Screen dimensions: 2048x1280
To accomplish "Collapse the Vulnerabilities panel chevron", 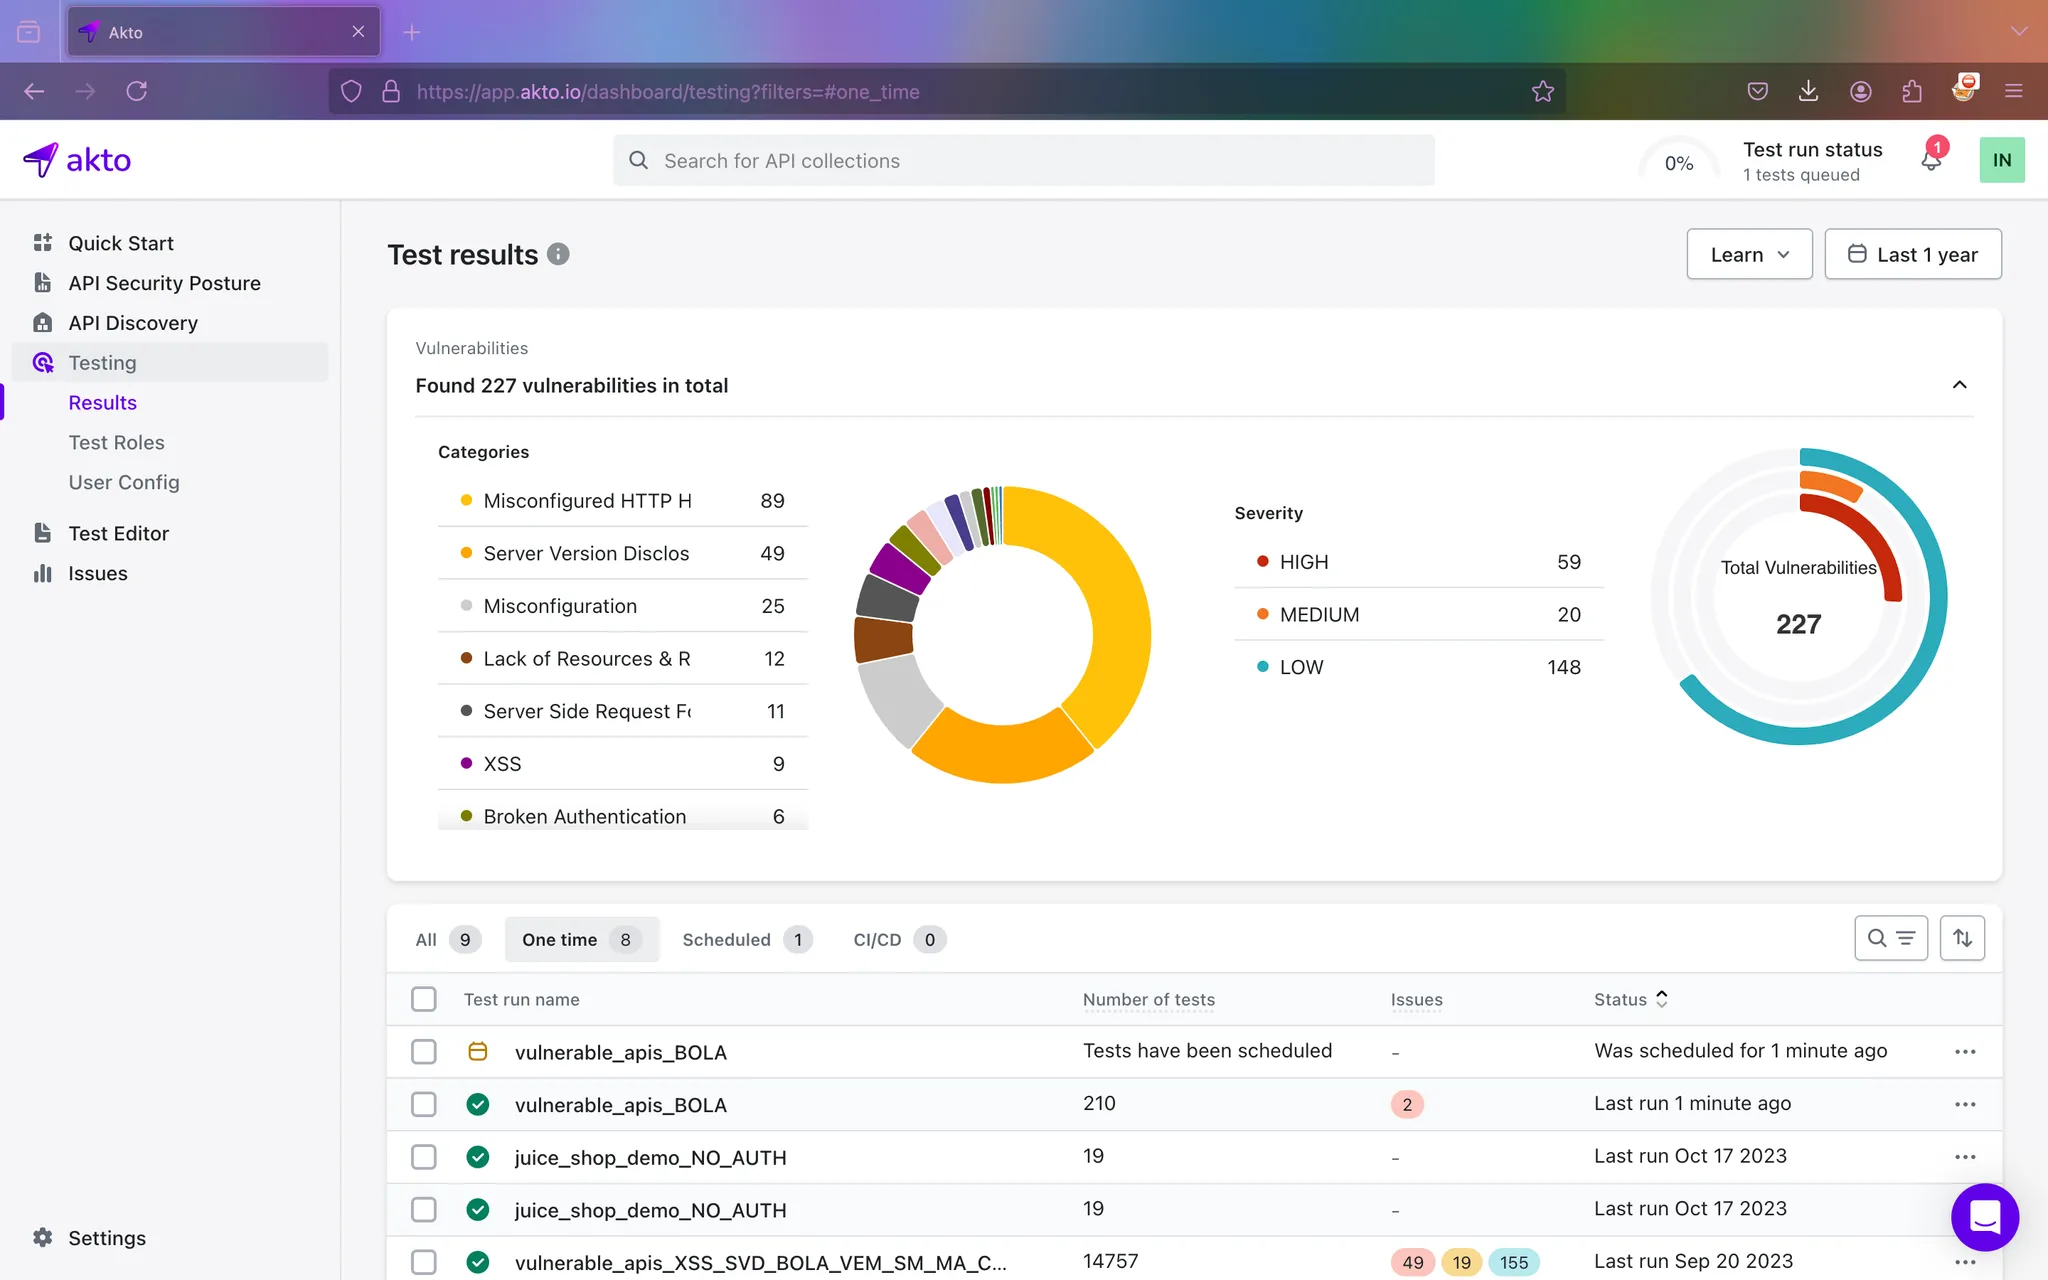I will tap(1960, 385).
